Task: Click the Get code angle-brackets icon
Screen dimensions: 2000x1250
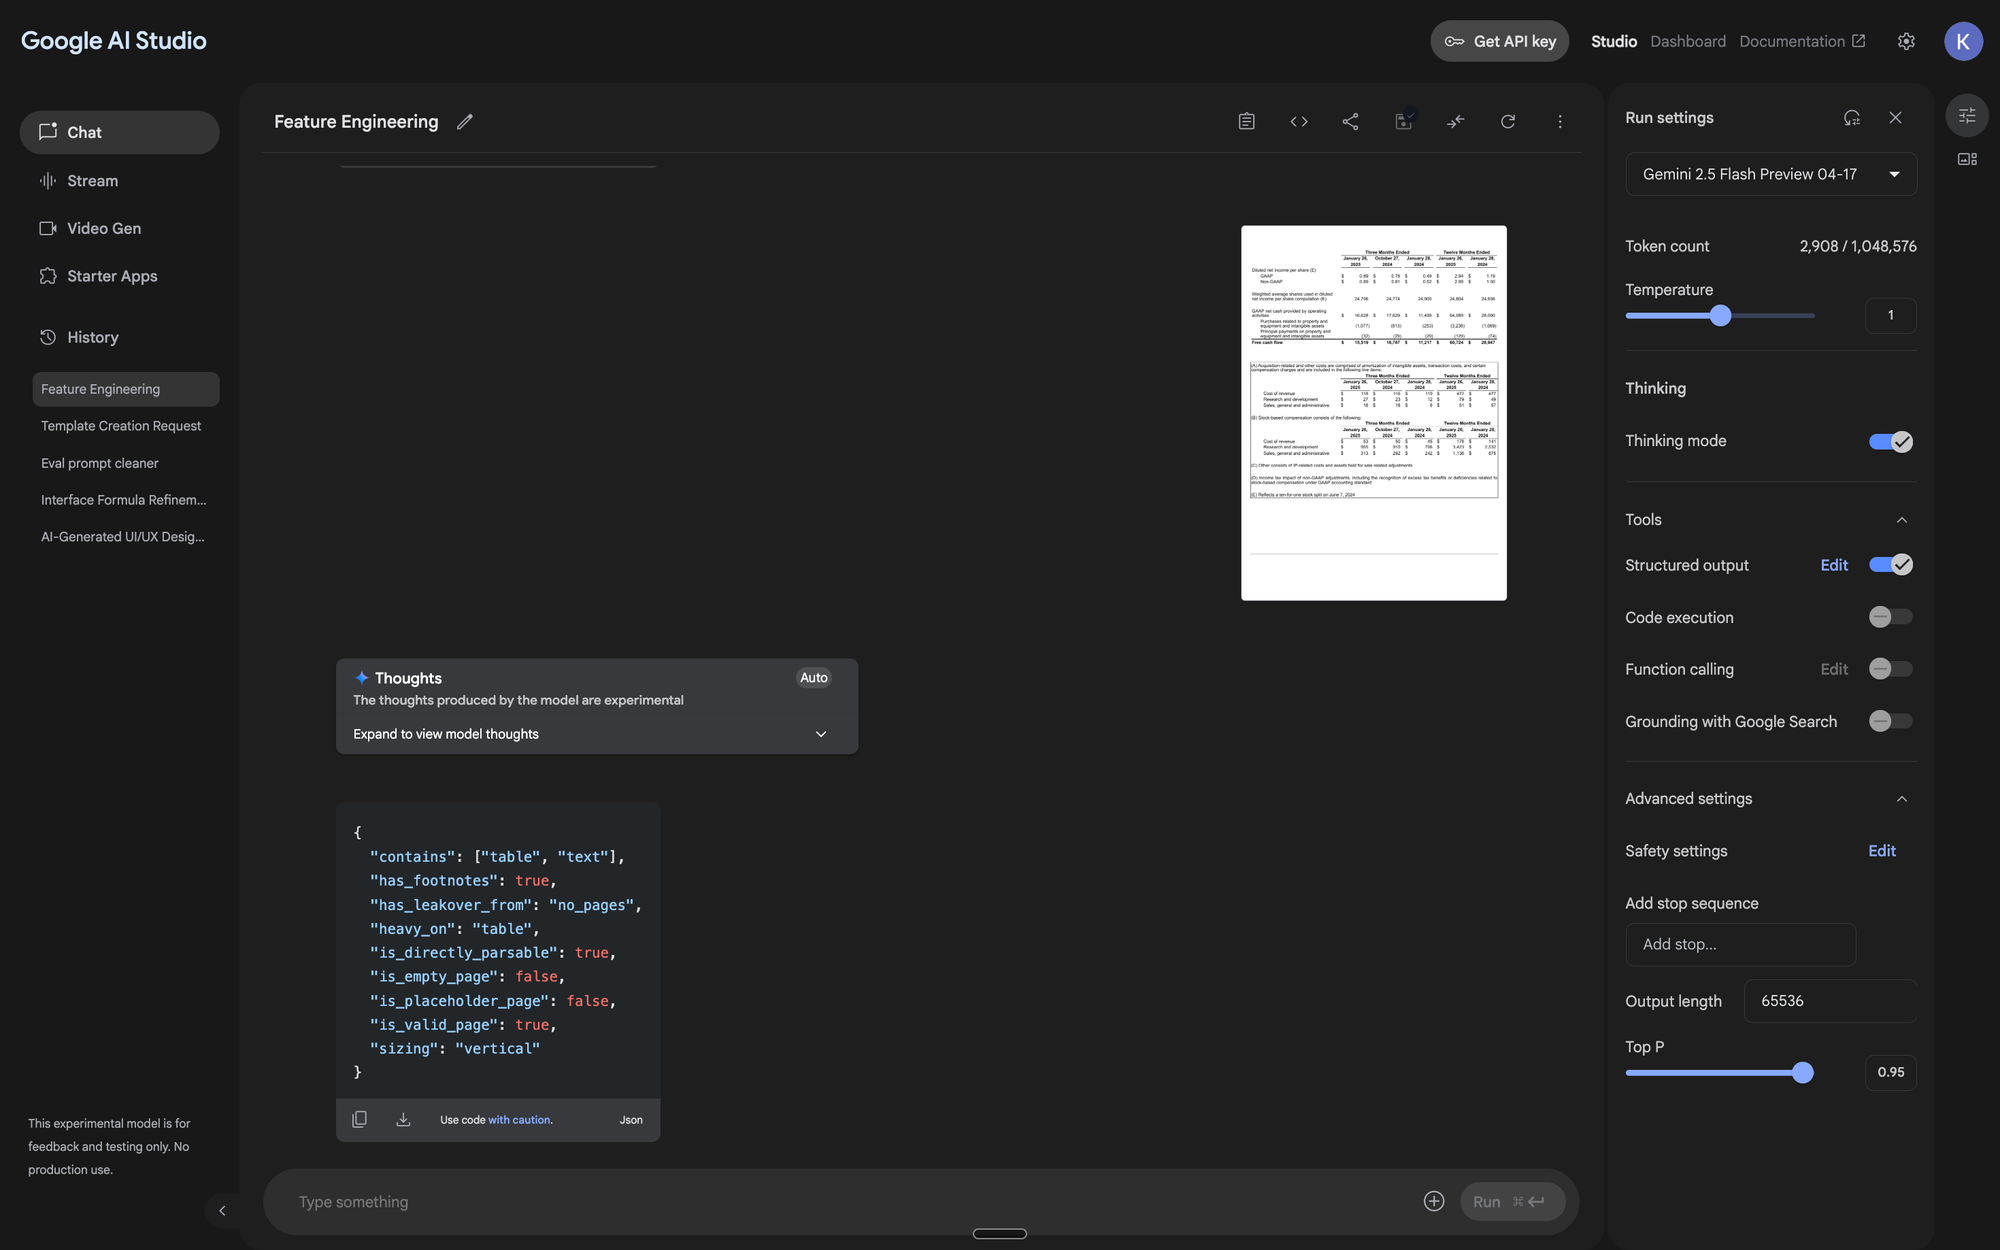Action: 1299,121
